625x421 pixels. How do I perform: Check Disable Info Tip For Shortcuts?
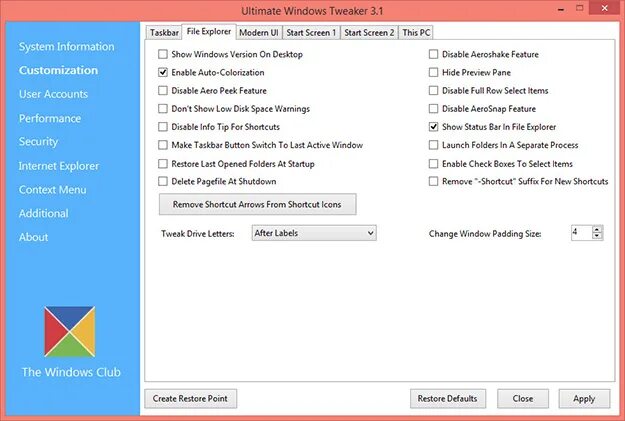click(x=163, y=127)
